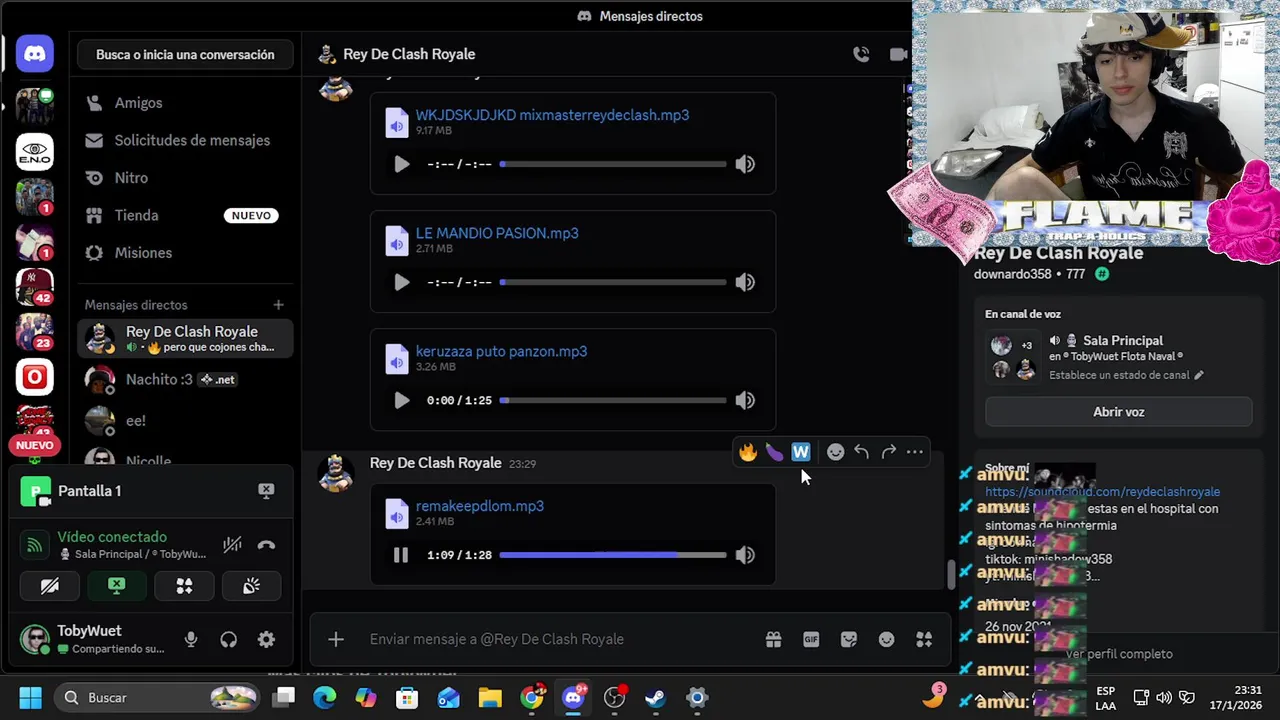Open activities button in voice panel
Image resolution: width=1280 pixels, height=720 pixels.
[184, 586]
